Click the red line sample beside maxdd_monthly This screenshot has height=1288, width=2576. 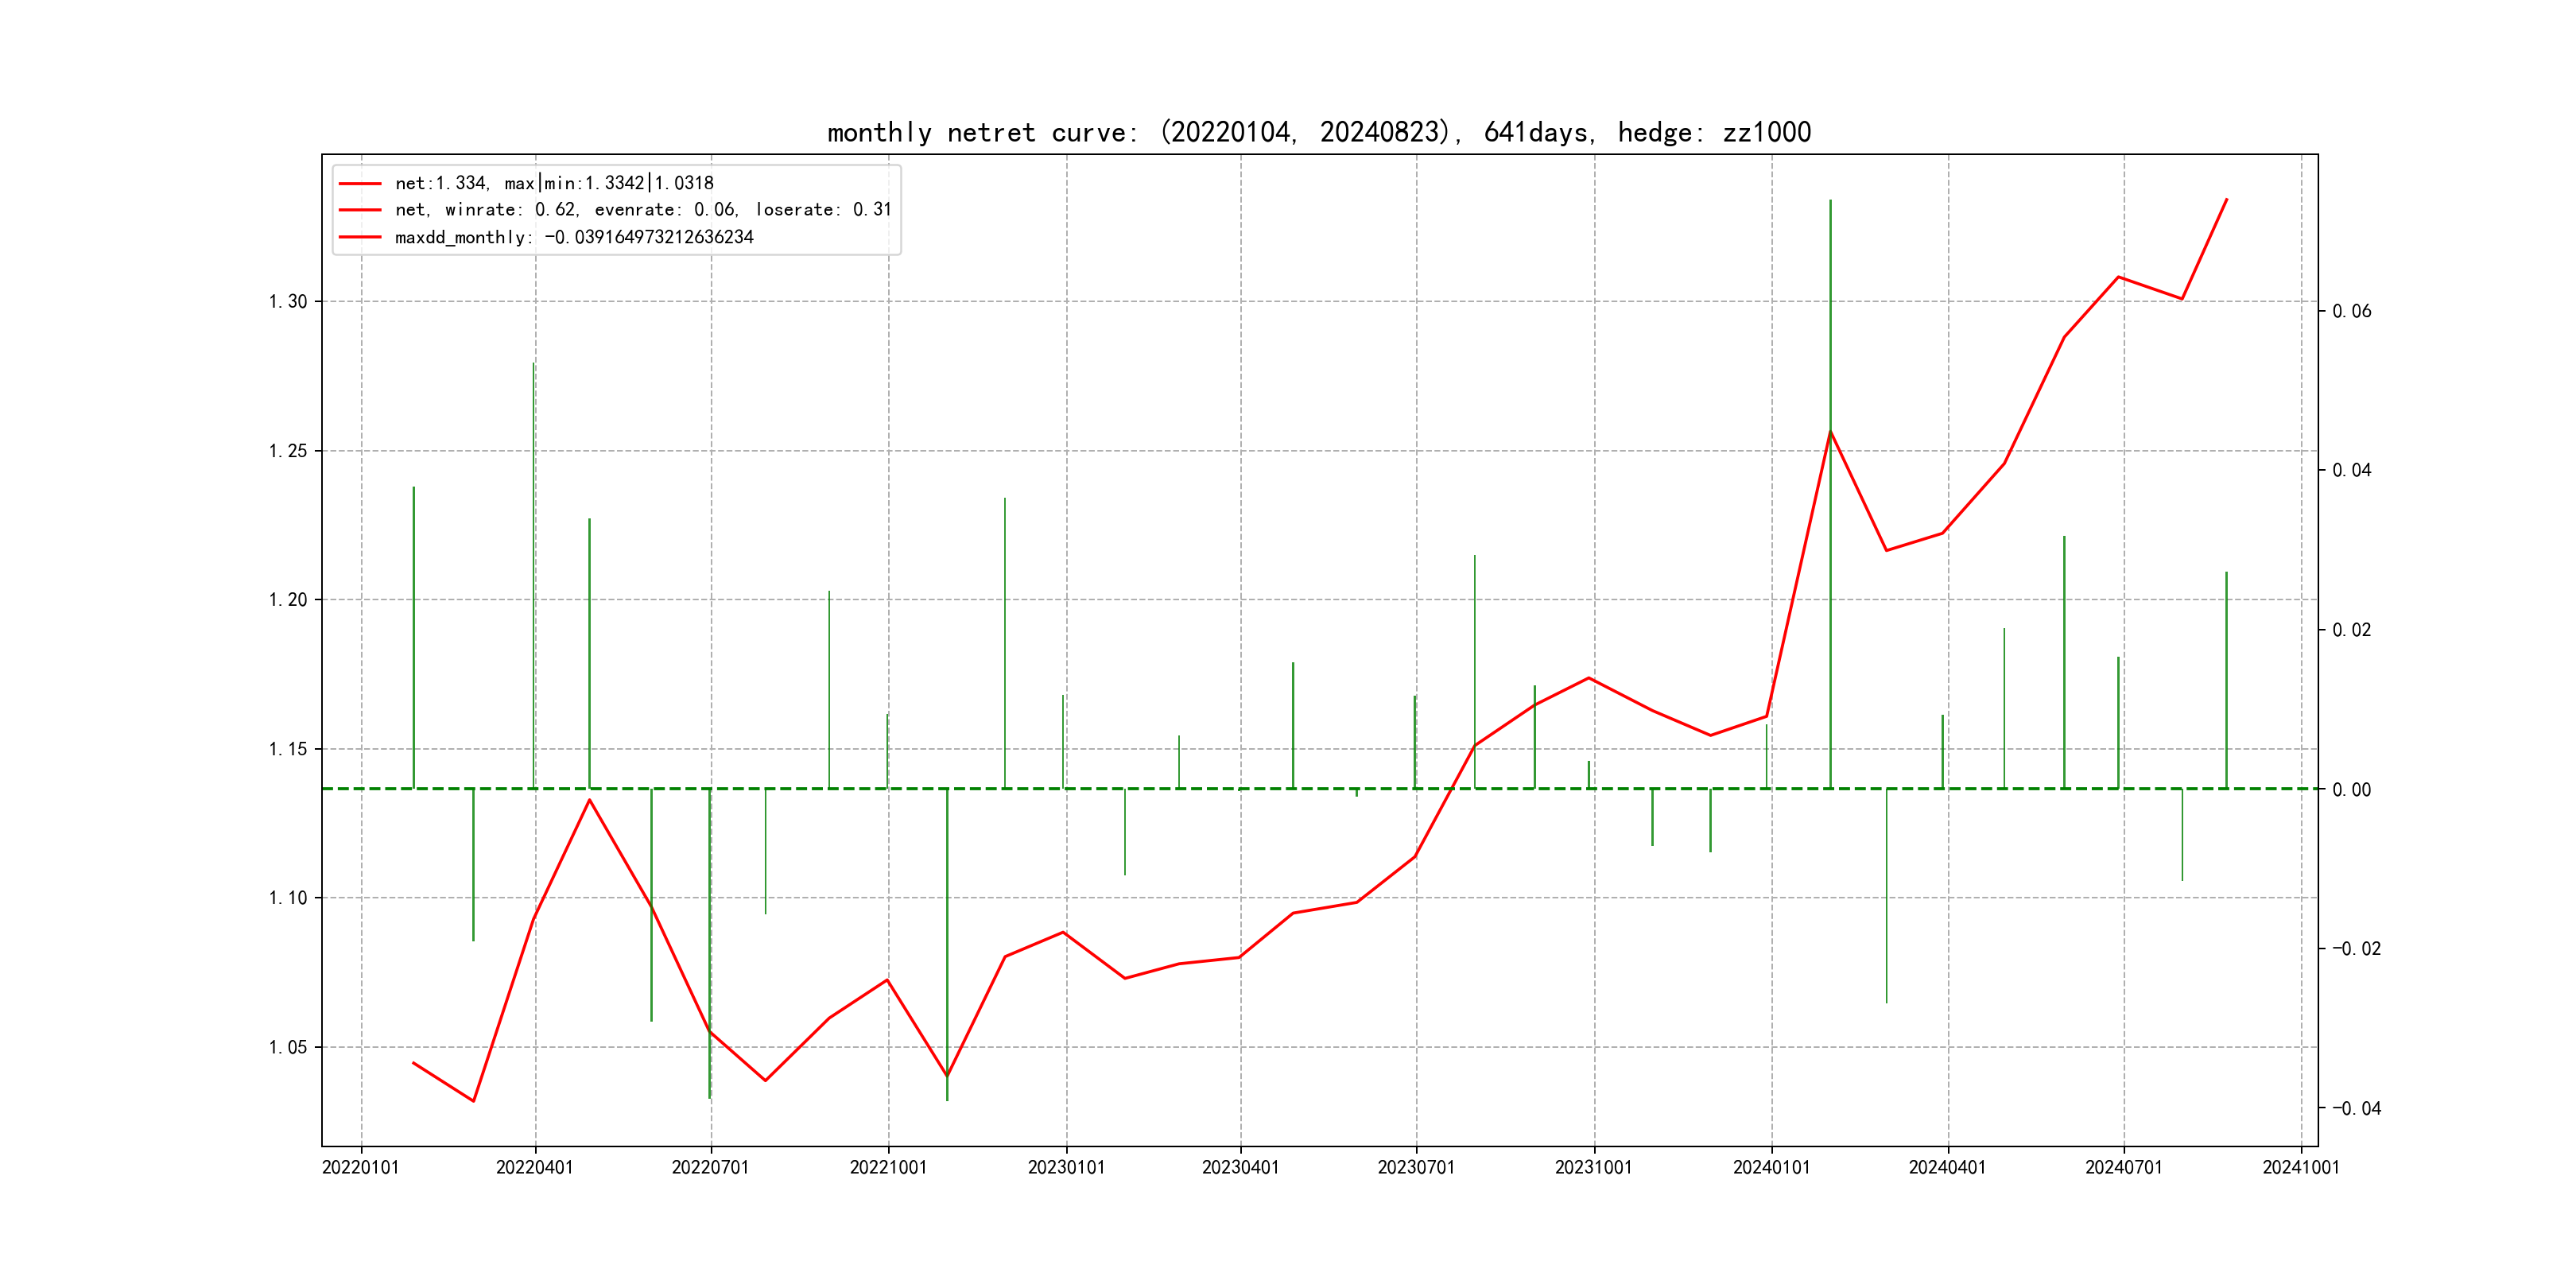click(360, 237)
